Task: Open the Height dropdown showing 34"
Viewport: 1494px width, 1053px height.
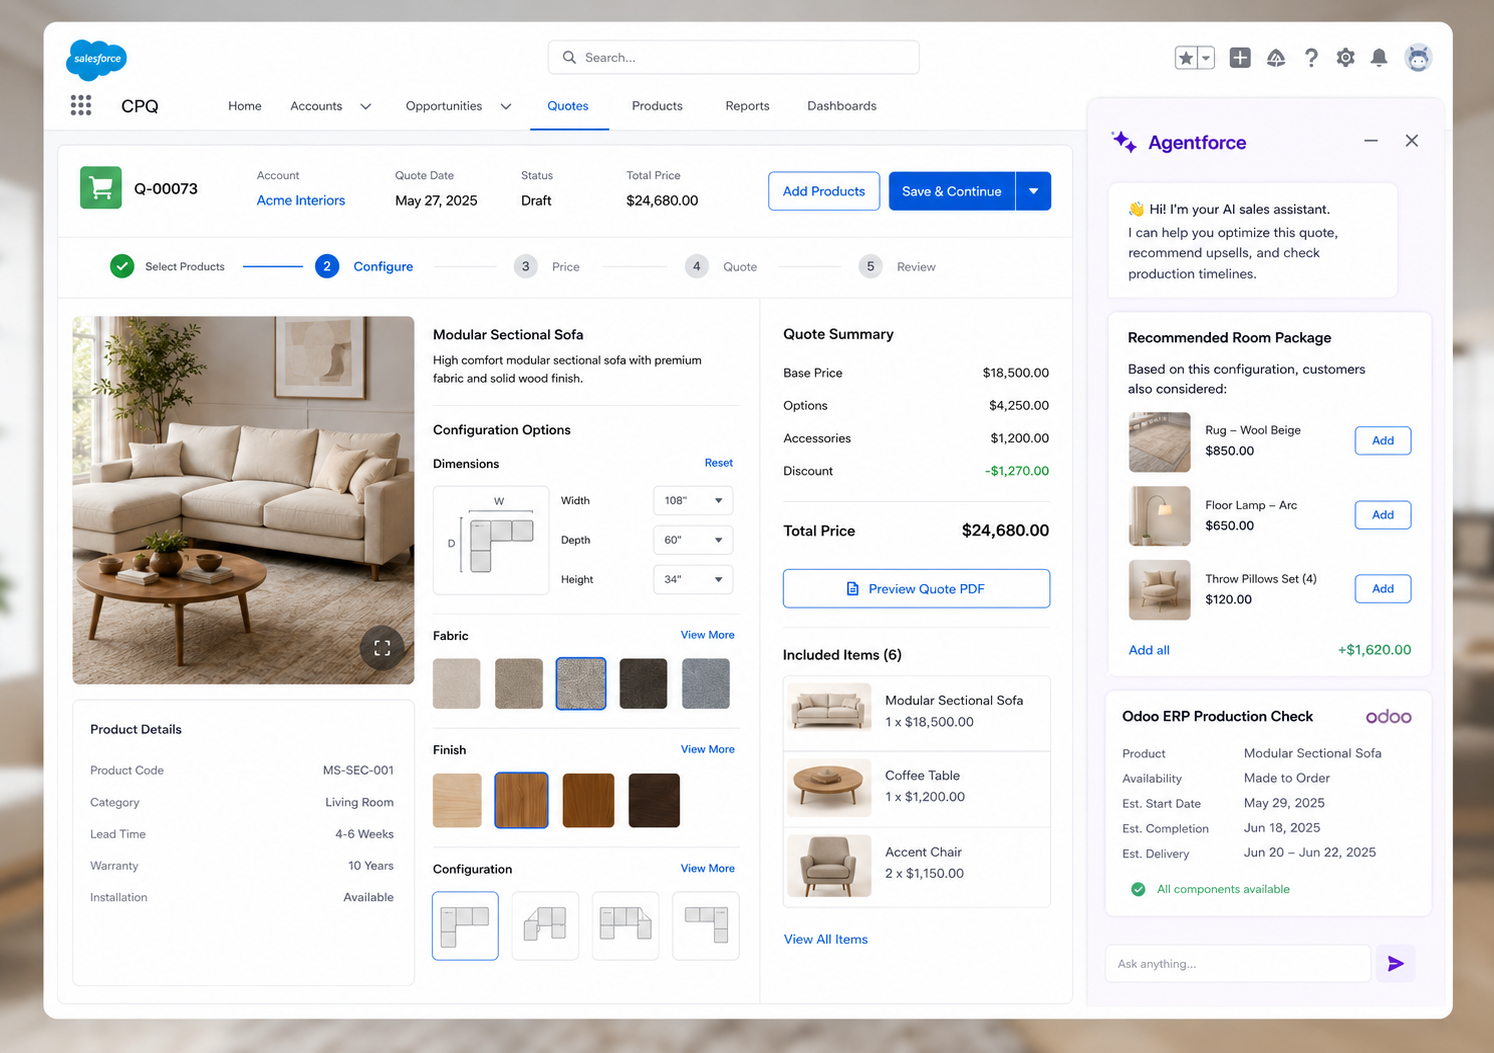Action: tap(693, 579)
